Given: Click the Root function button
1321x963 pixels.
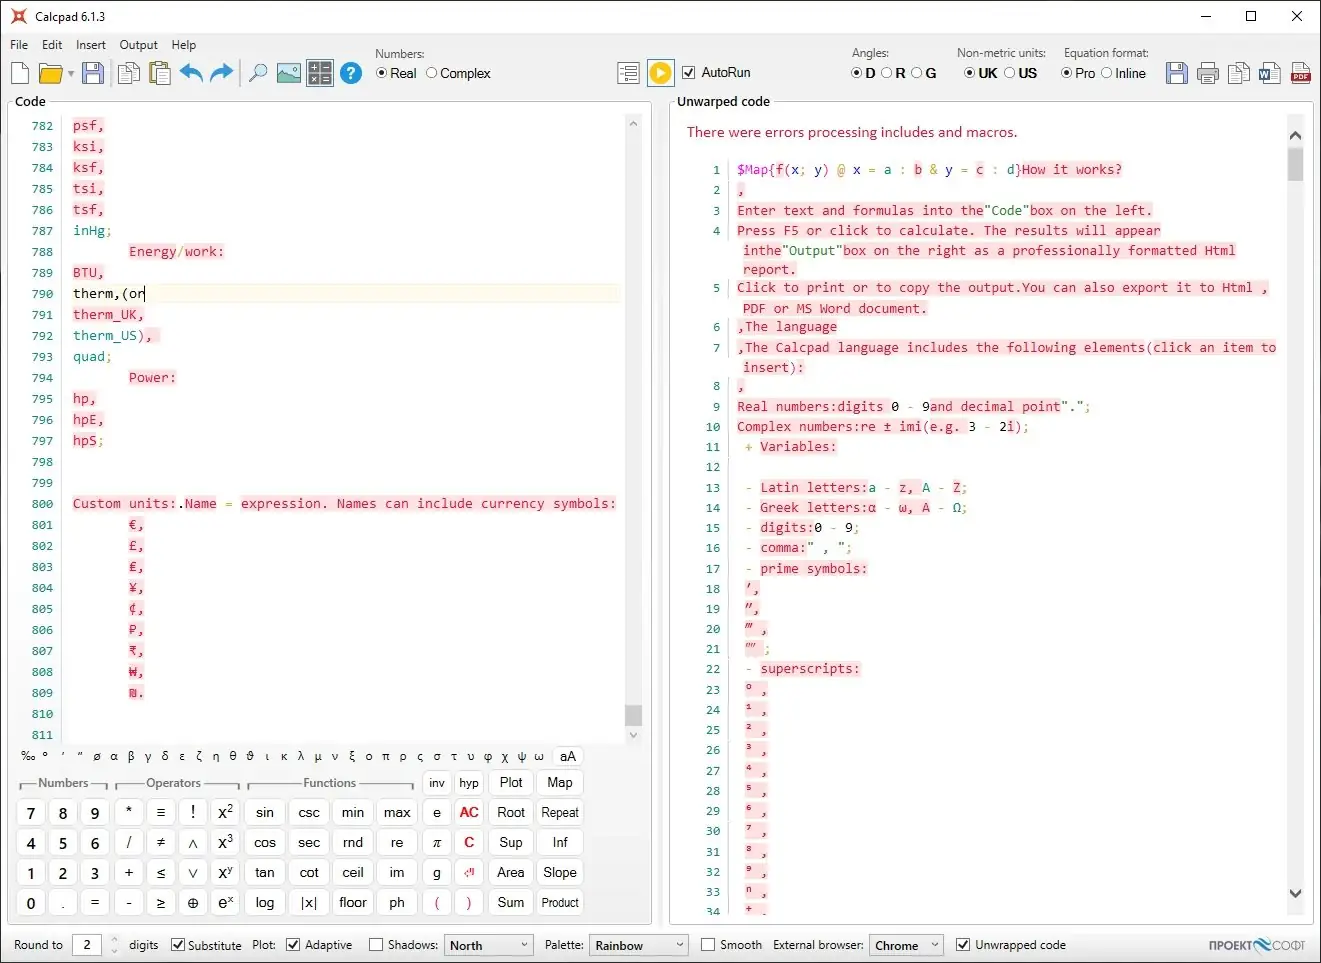Looking at the screenshot, I should (x=511, y=813).
